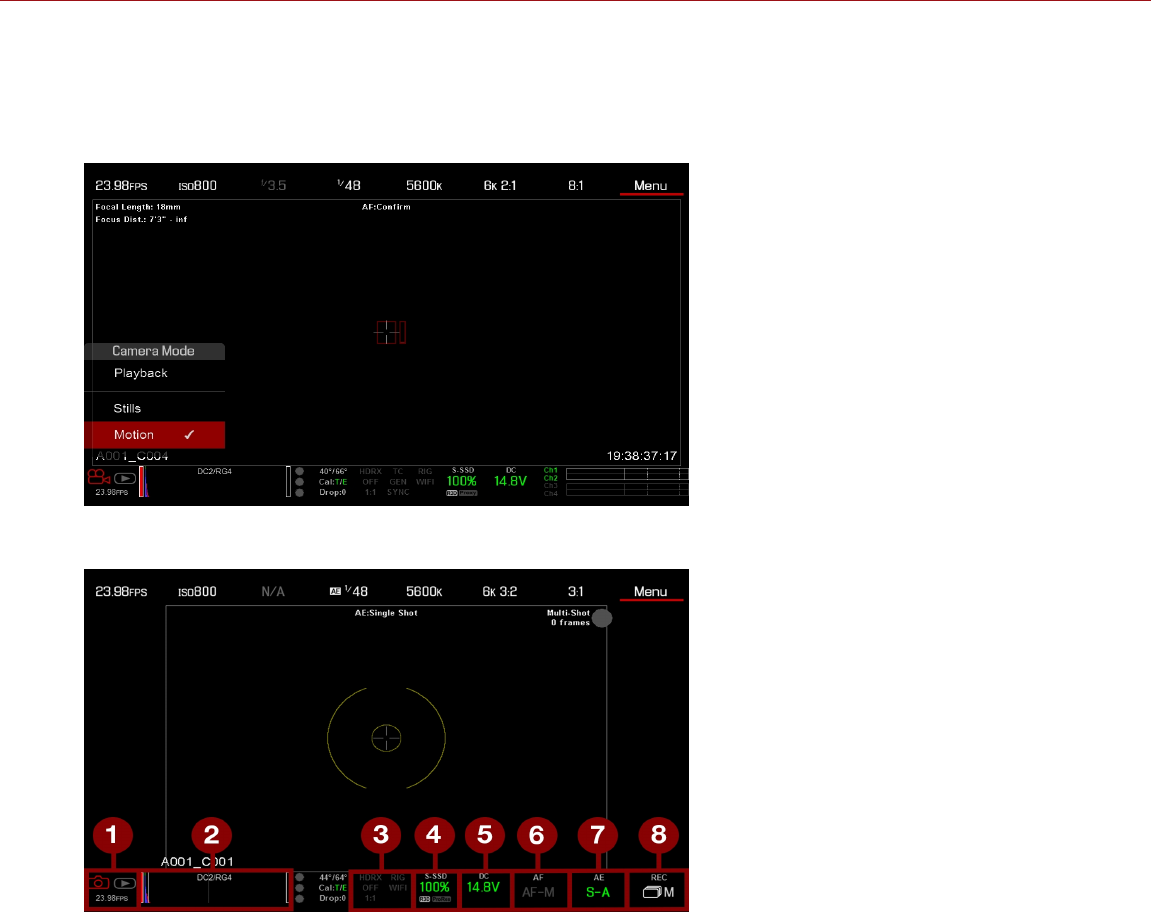1151x912 pixels.
Task: Tap the N/A aperture value
Action: pos(273,592)
